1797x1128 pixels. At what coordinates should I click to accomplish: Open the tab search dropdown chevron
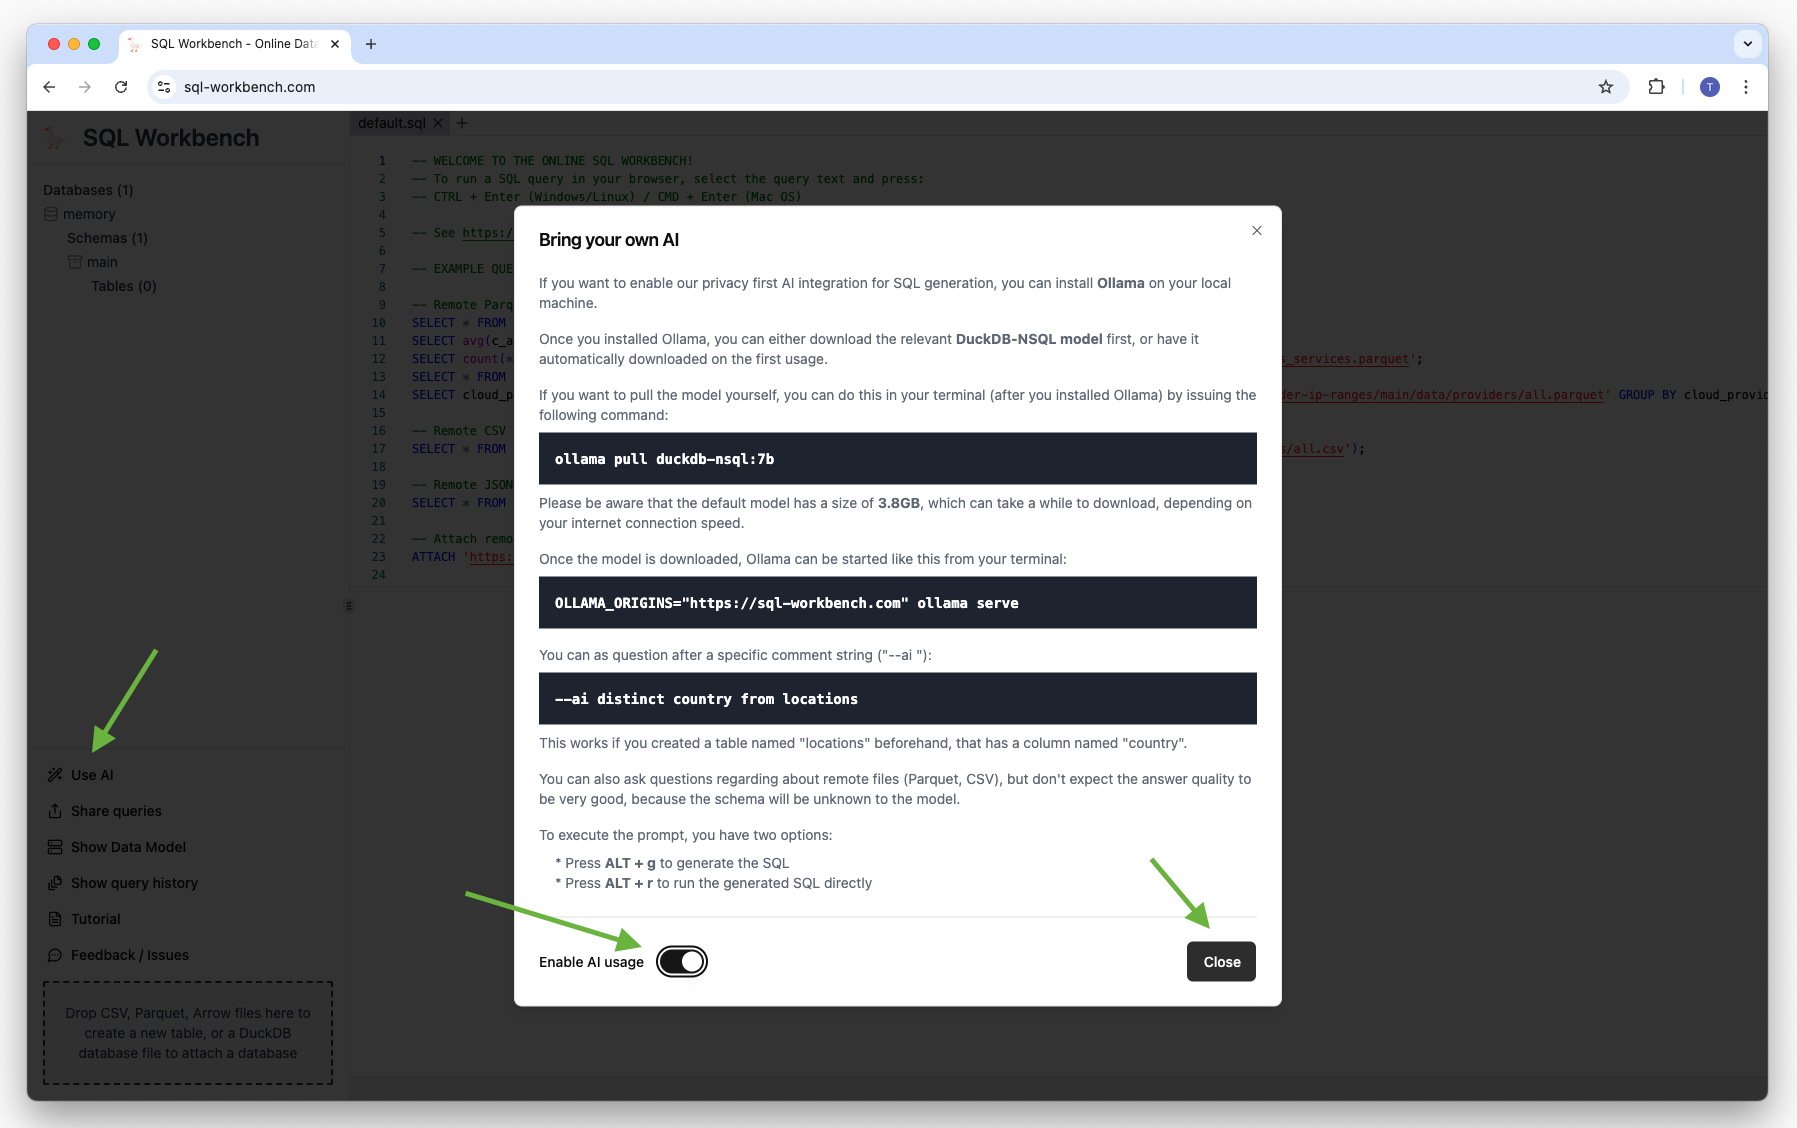(1747, 44)
